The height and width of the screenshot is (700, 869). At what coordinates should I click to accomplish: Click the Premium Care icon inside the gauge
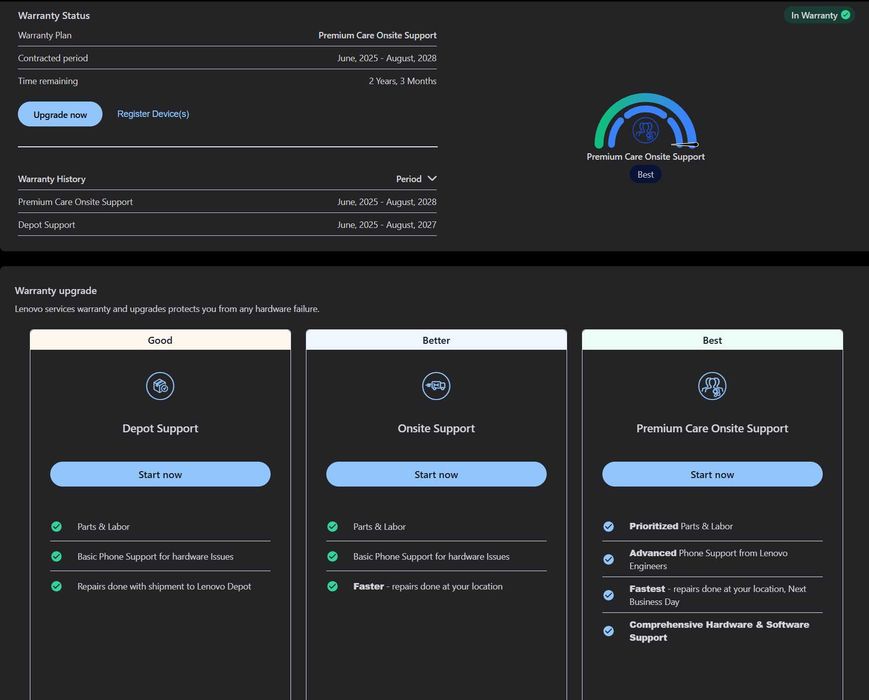tap(646, 130)
